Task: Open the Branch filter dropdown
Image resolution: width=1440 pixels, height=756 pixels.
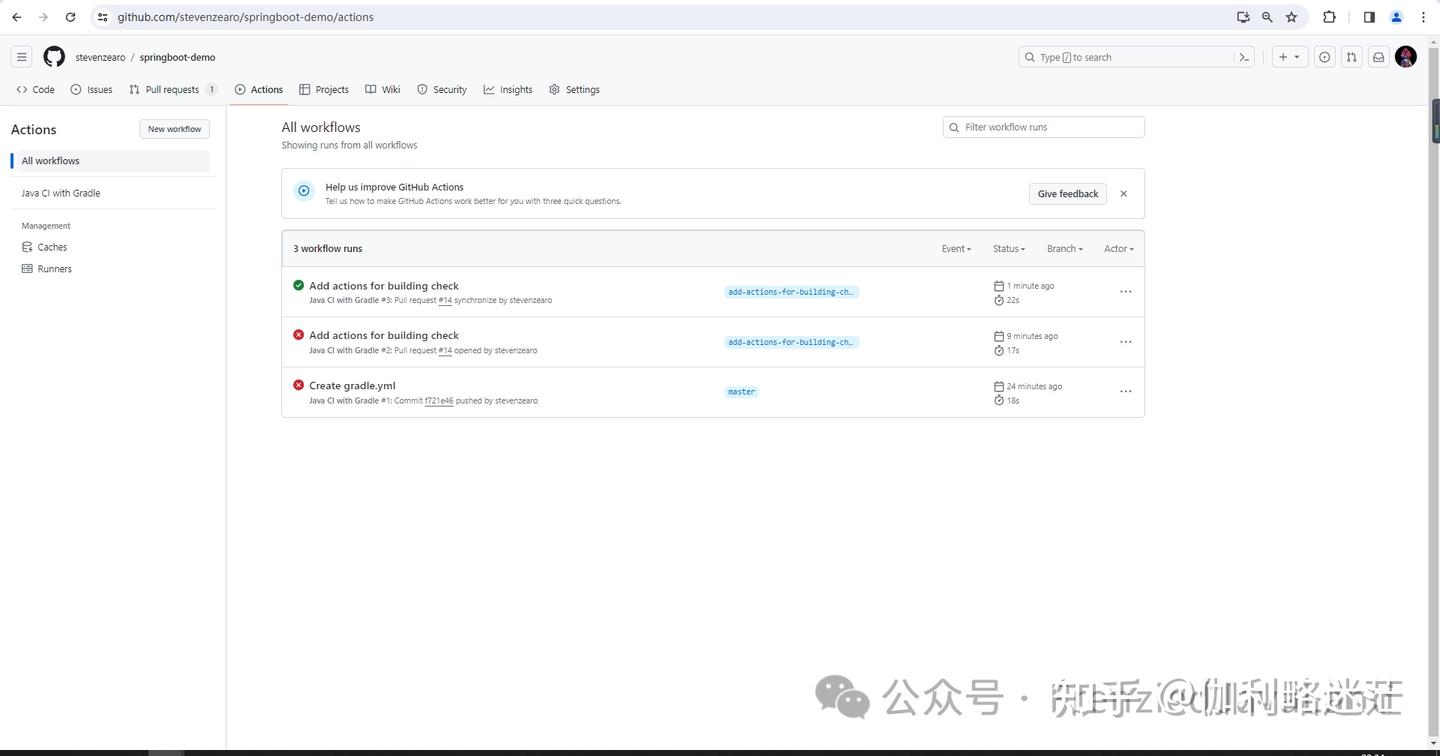Action: [1064, 248]
